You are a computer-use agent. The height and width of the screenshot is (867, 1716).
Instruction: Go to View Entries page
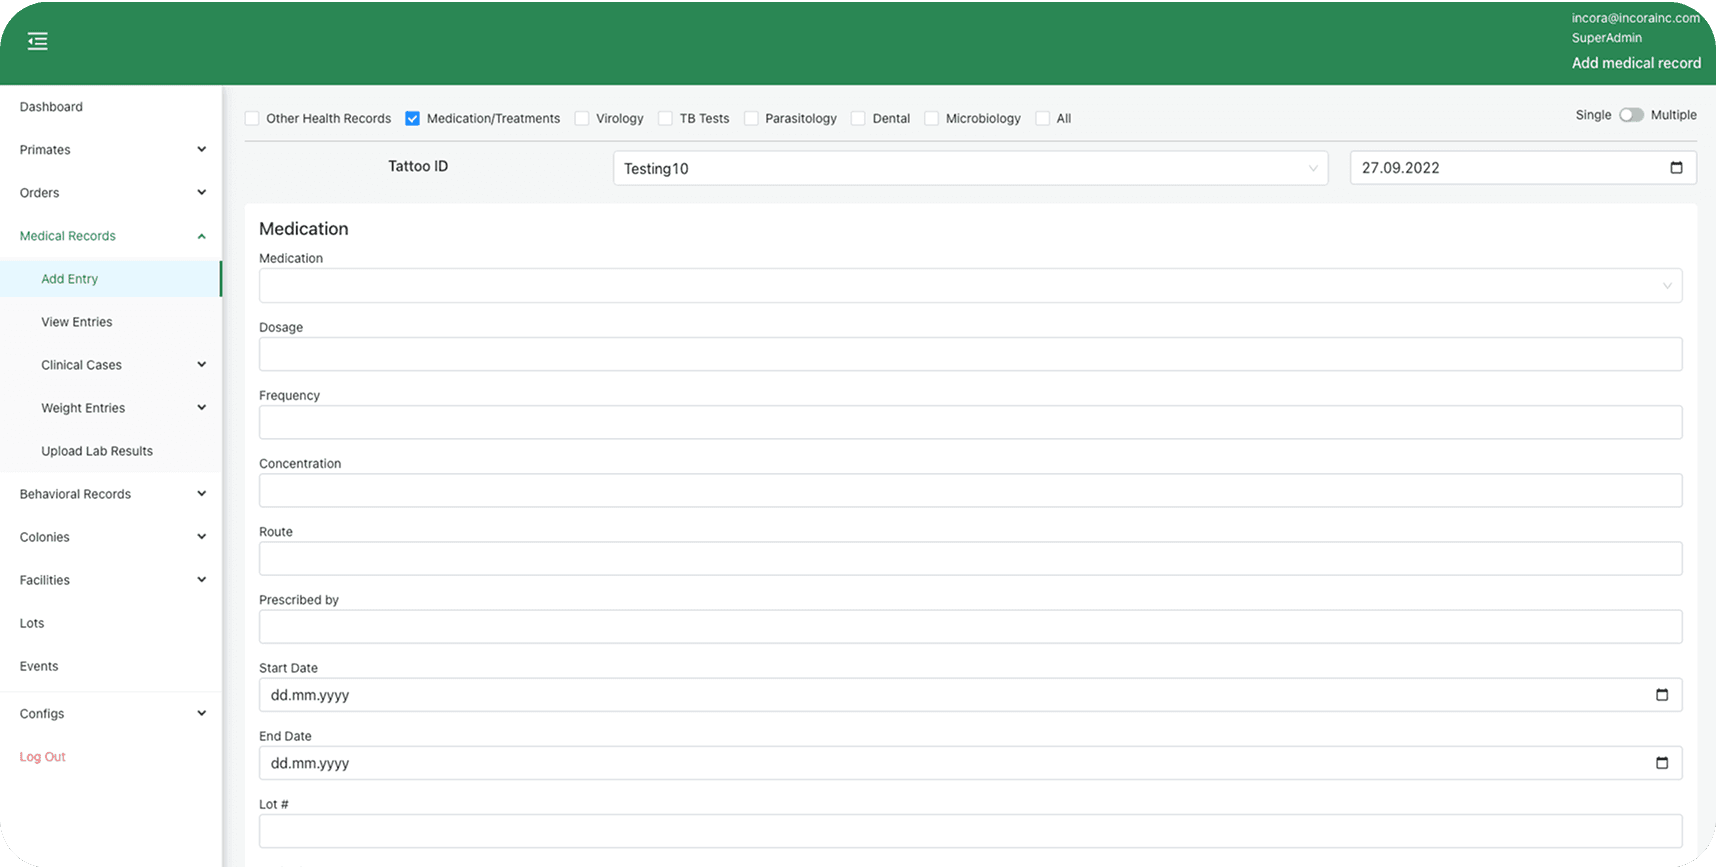click(x=77, y=322)
